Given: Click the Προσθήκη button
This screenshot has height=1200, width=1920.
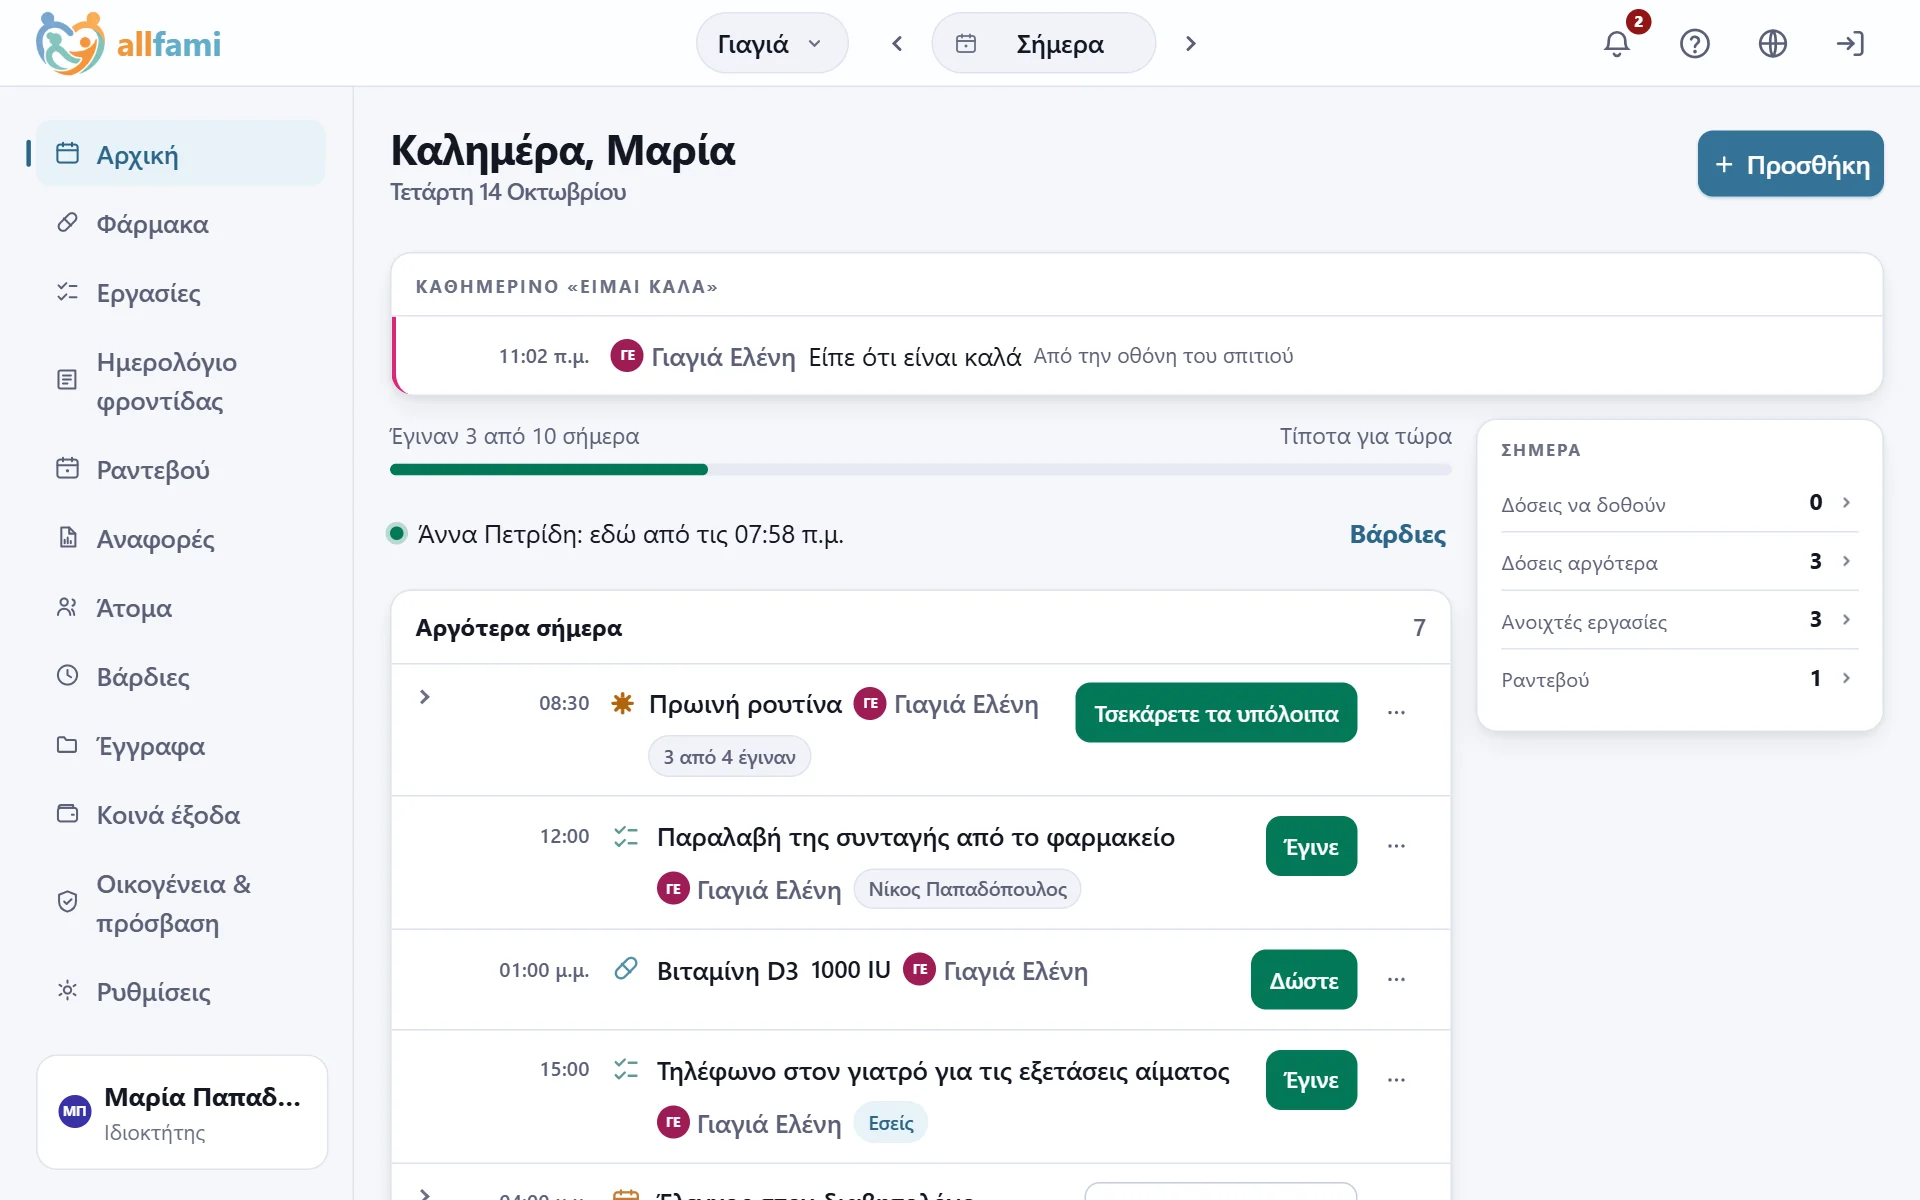Looking at the screenshot, I should pos(1790,164).
